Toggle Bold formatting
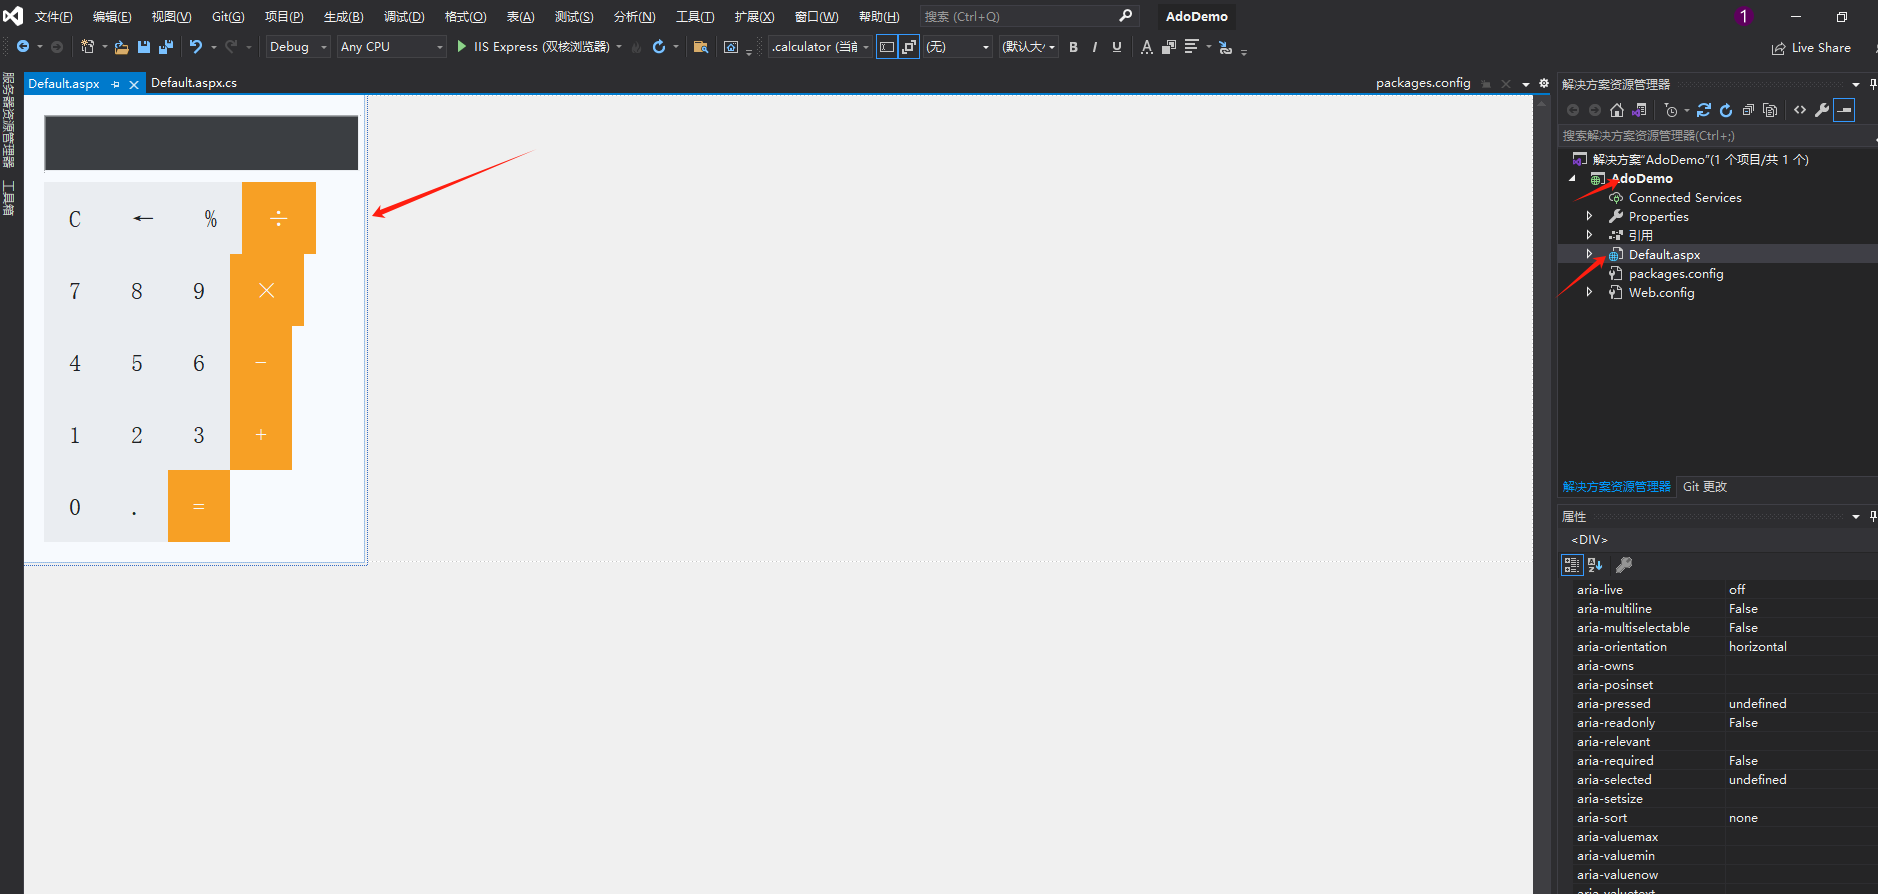The height and width of the screenshot is (894, 1878). click(x=1074, y=47)
